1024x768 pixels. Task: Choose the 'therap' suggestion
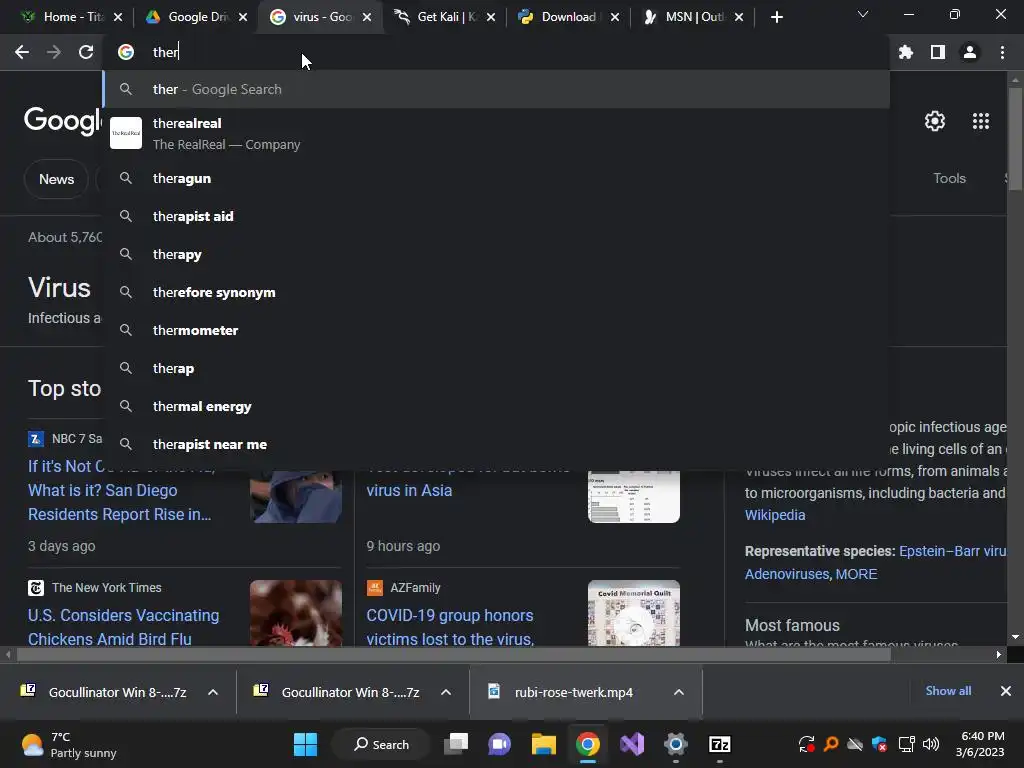click(x=496, y=368)
